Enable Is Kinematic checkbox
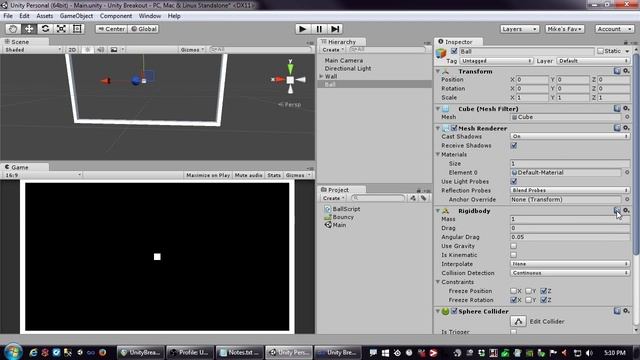This screenshot has width=640, height=360. click(514, 255)
